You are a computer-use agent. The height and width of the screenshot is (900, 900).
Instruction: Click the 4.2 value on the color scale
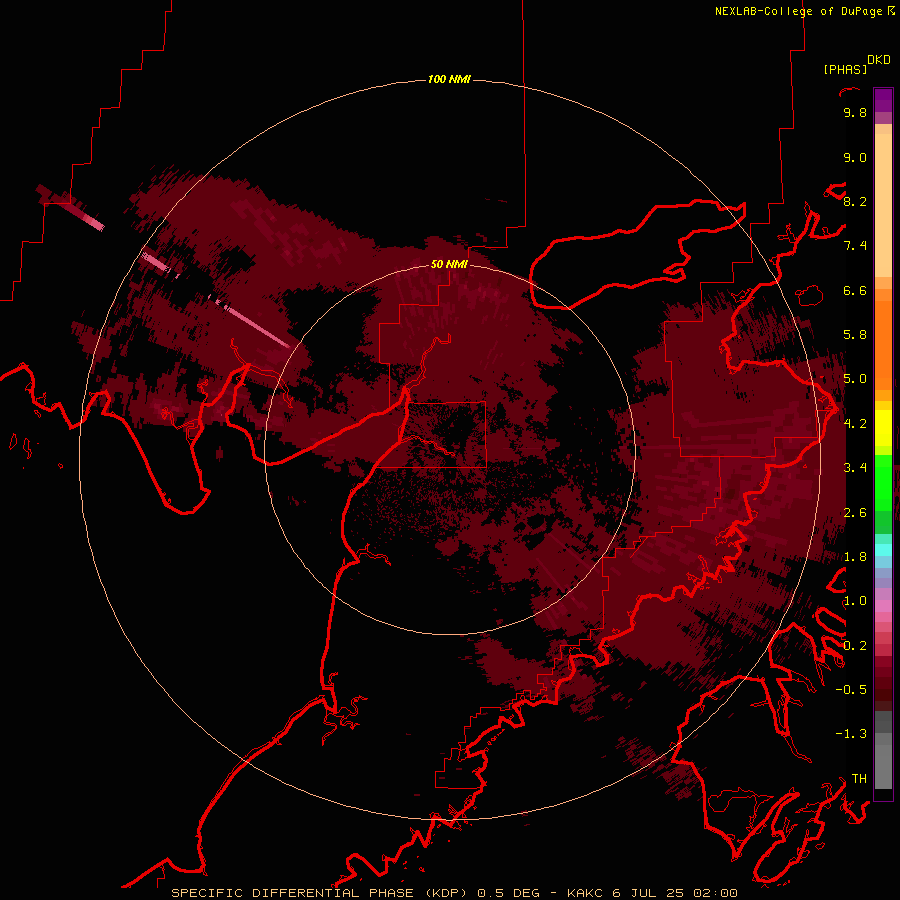(x=855, y=424)
